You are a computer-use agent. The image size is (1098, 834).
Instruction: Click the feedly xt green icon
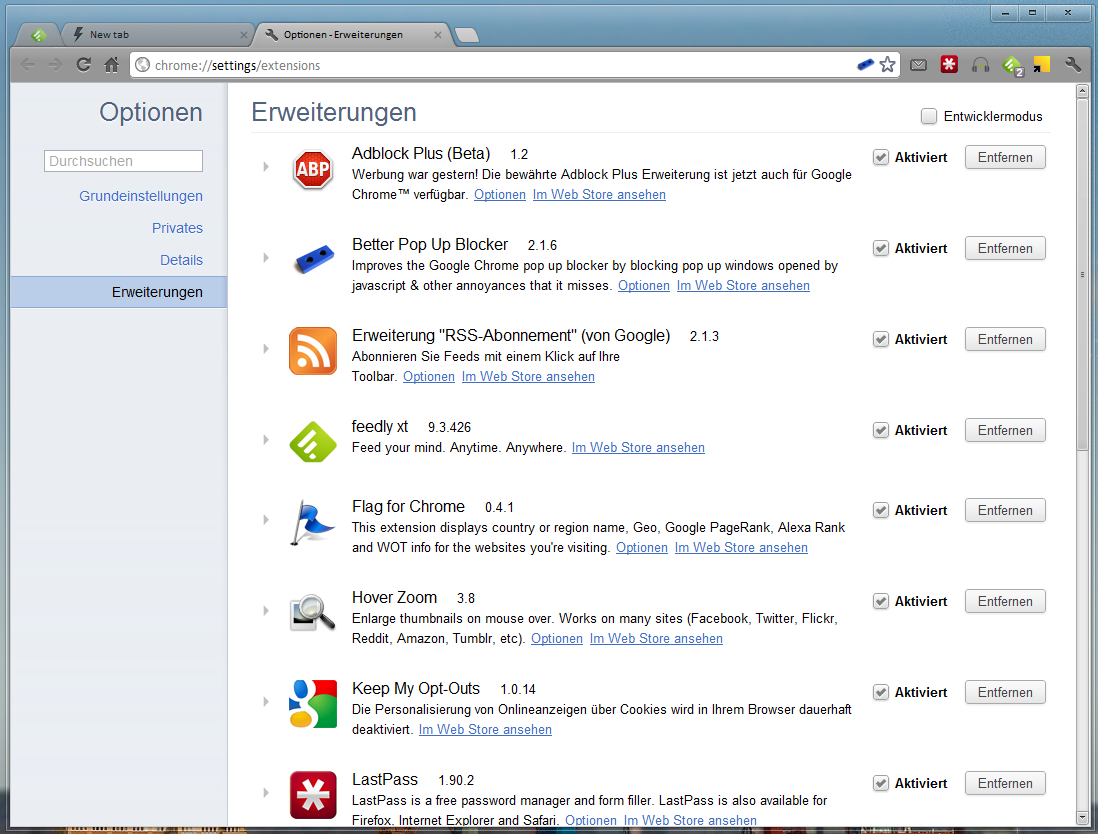tap(312, 442)
